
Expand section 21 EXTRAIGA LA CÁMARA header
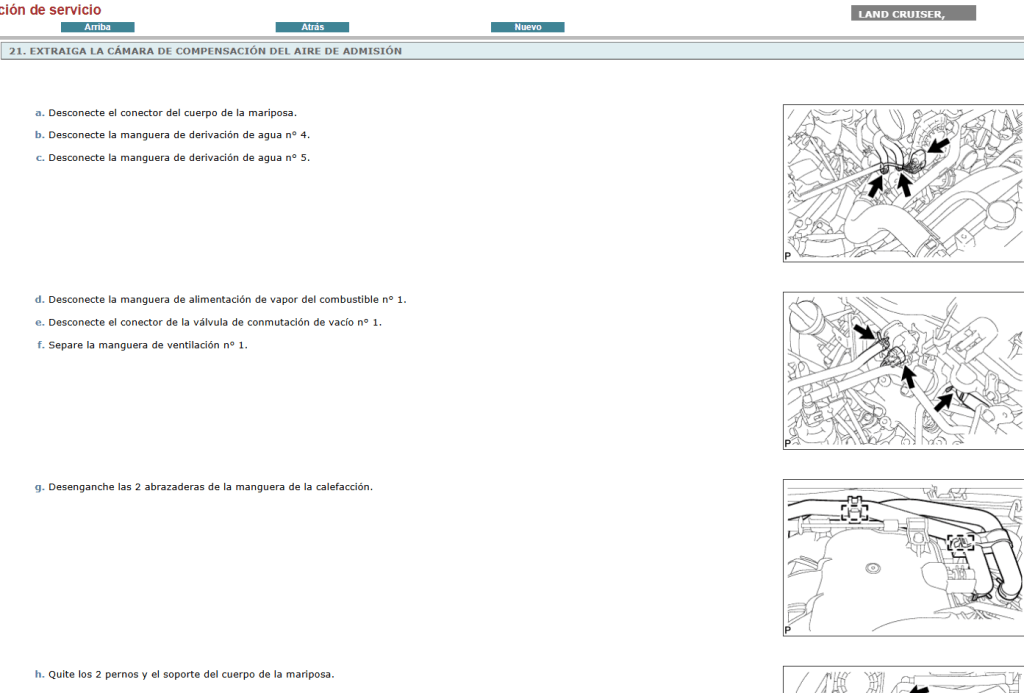pyautogui.click(x=205, y=48)
